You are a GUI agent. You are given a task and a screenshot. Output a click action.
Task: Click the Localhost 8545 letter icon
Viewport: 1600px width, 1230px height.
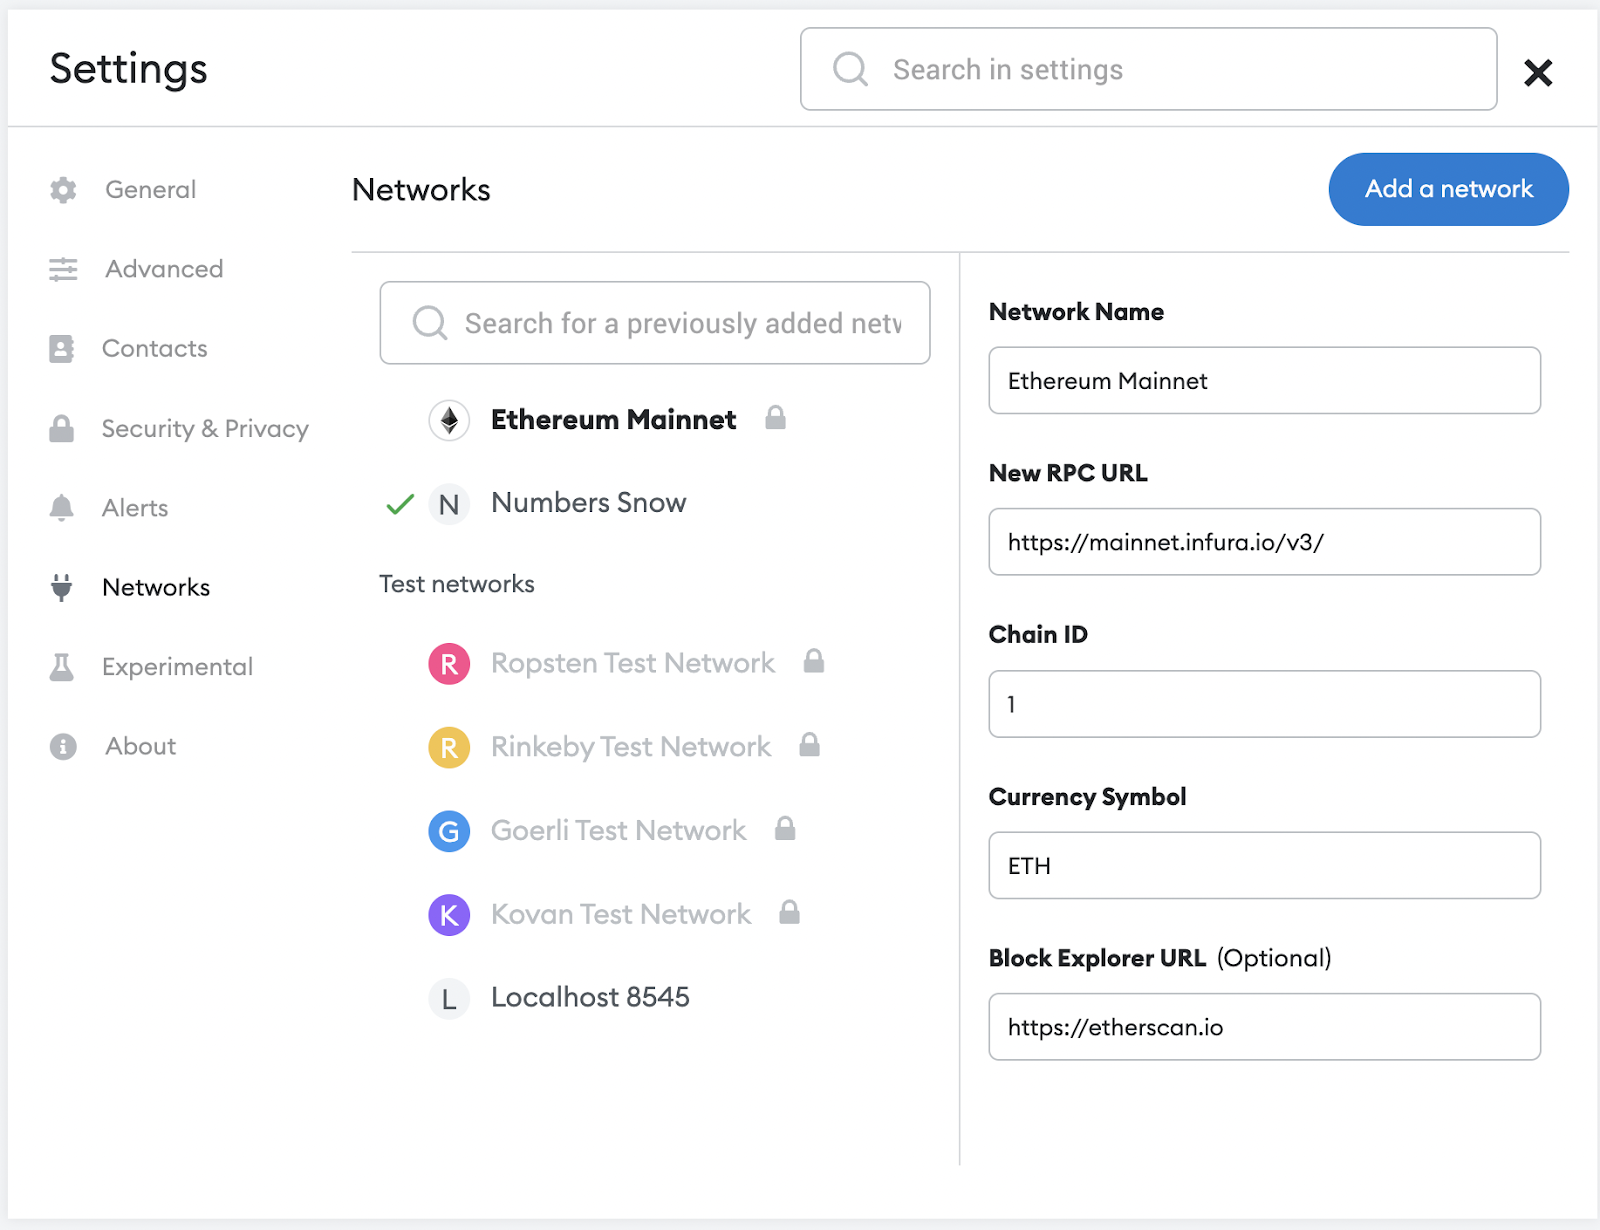[x=449, y=998]
